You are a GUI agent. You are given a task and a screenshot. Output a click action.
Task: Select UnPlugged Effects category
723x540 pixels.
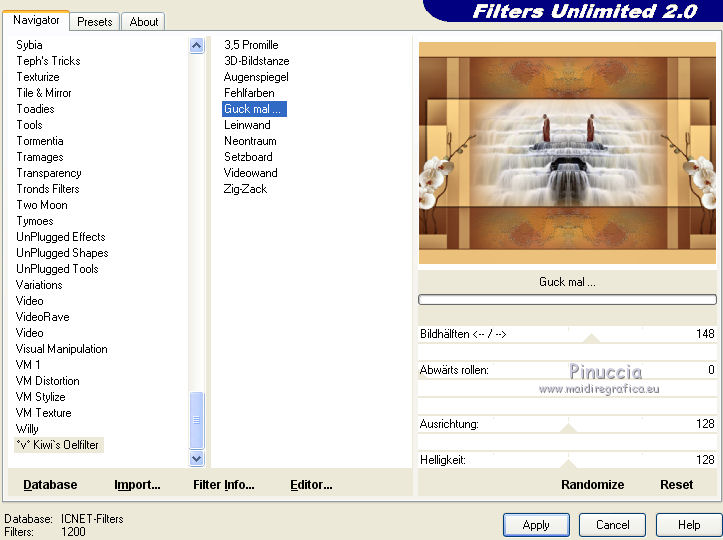pos(60,237)
